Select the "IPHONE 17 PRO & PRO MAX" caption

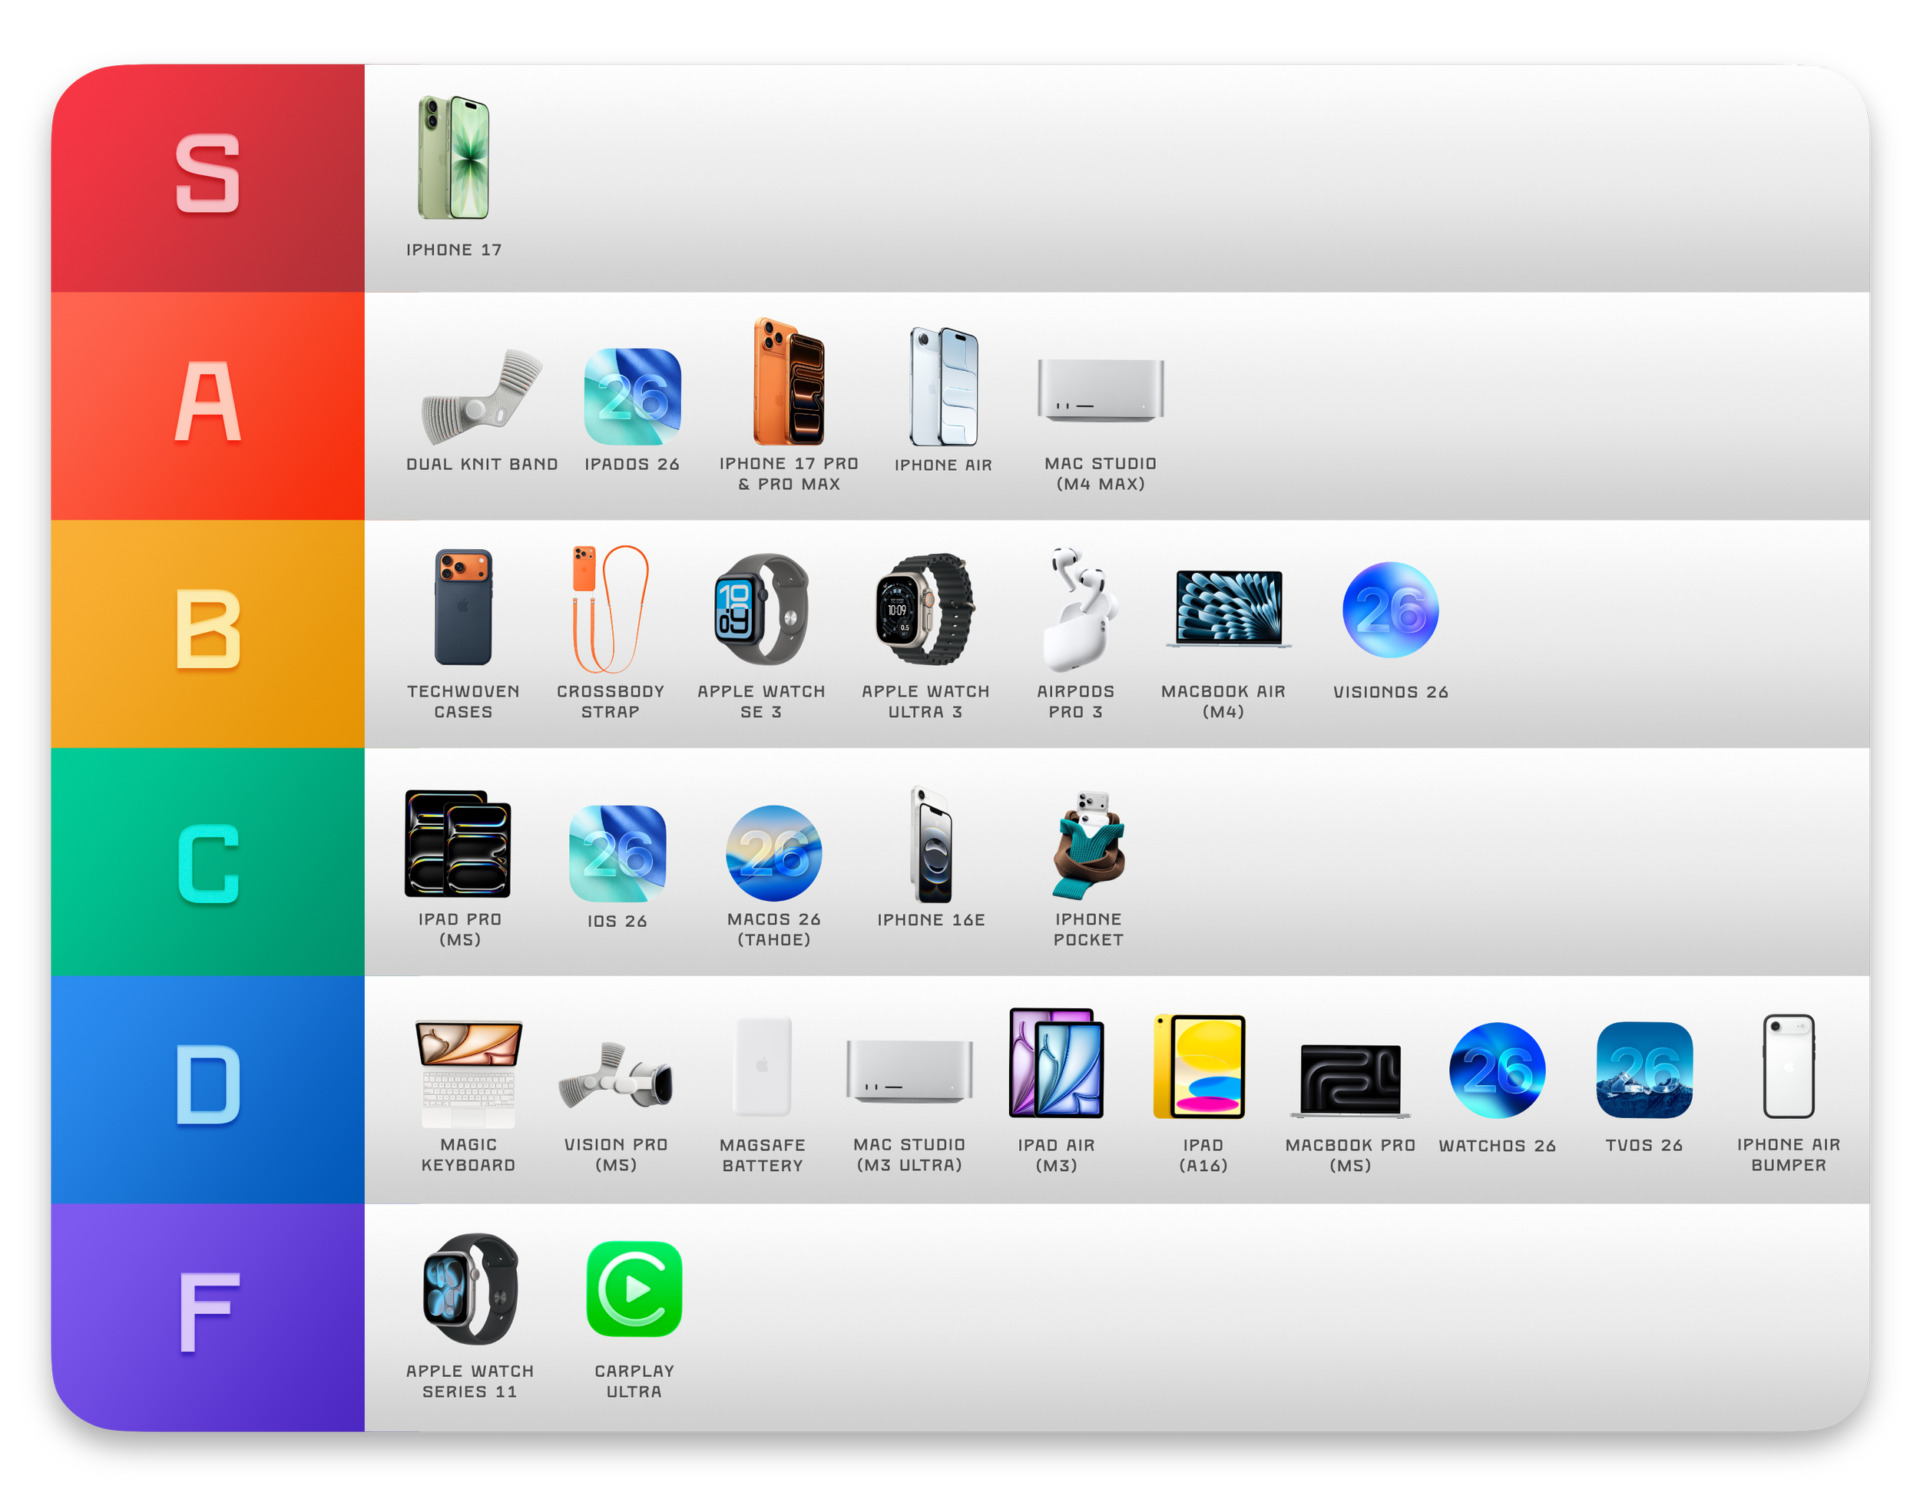(789, 474)
